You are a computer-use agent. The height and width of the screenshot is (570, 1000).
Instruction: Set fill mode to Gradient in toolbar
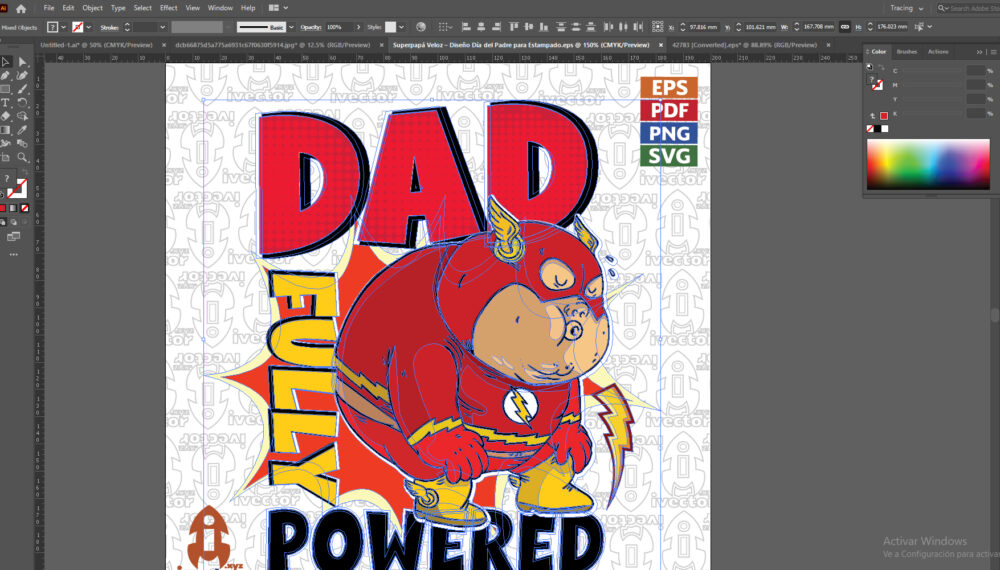click(14, 208)
